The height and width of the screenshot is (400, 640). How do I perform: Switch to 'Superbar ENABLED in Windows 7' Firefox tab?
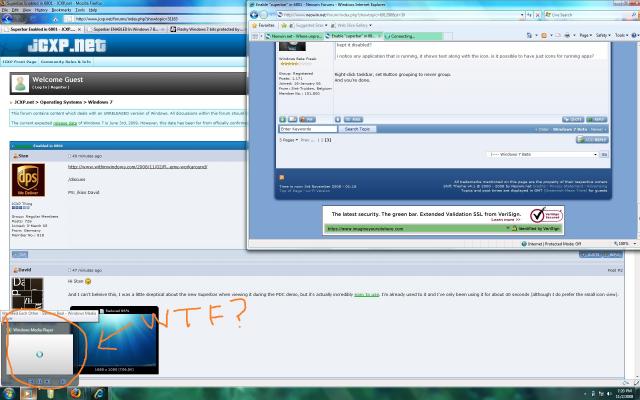tap(126, 29)
